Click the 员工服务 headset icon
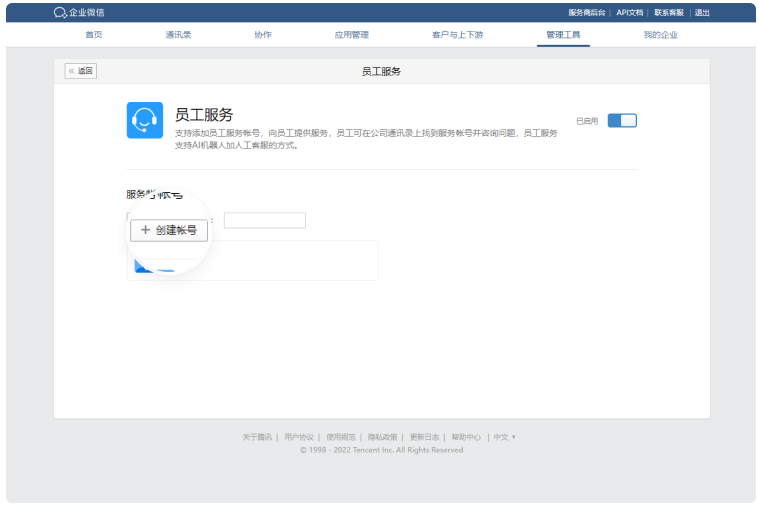 click(x=145, y=120)
